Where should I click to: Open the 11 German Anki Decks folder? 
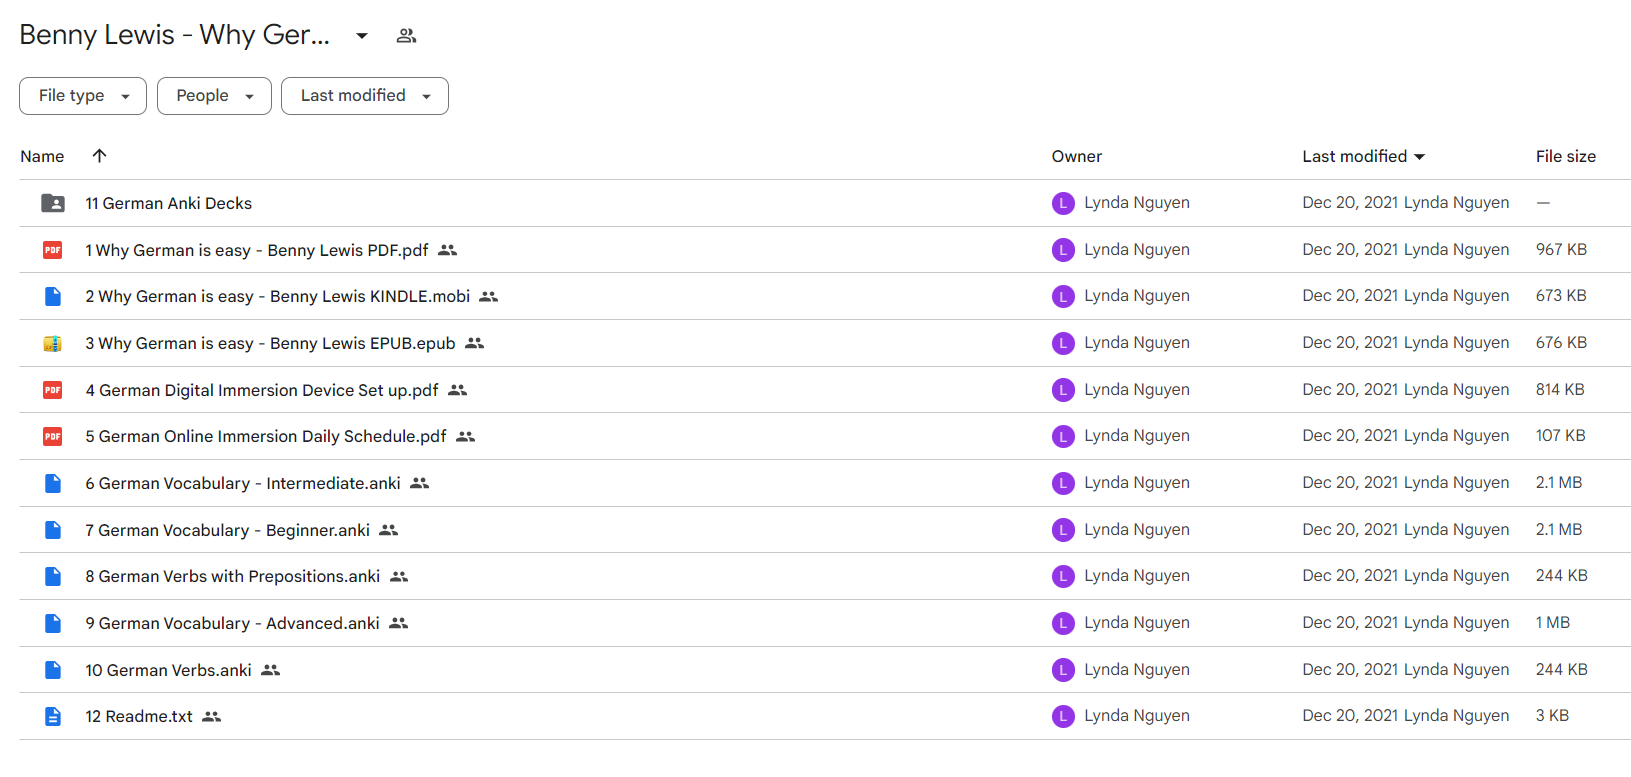point(168,203)
